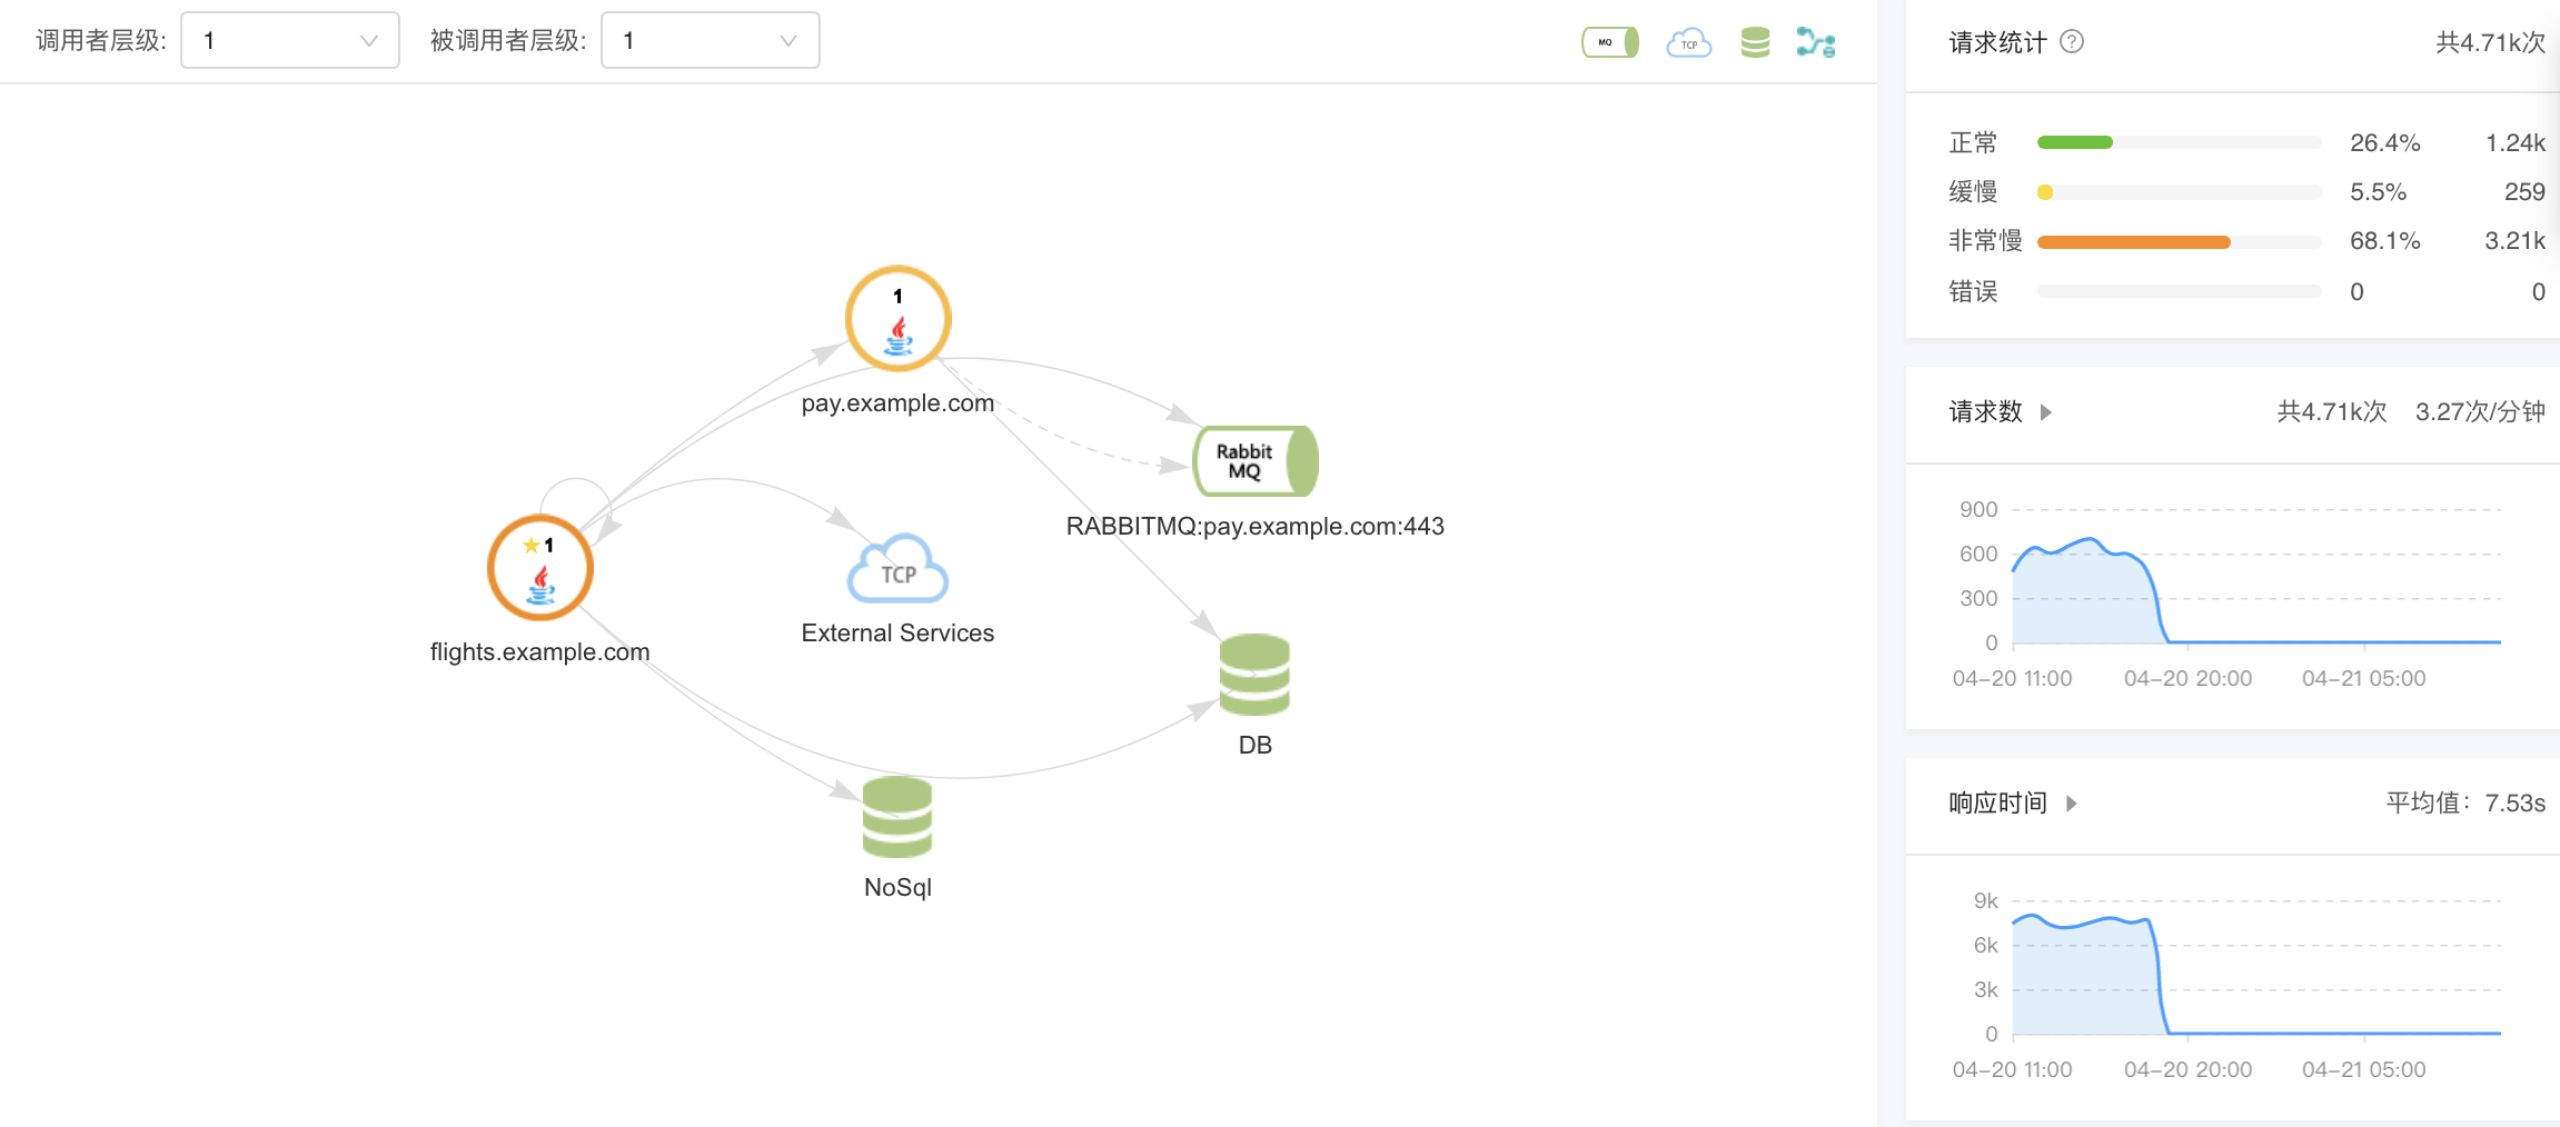Click the DB database node

pyautogui.click(x=1254, y=674)
